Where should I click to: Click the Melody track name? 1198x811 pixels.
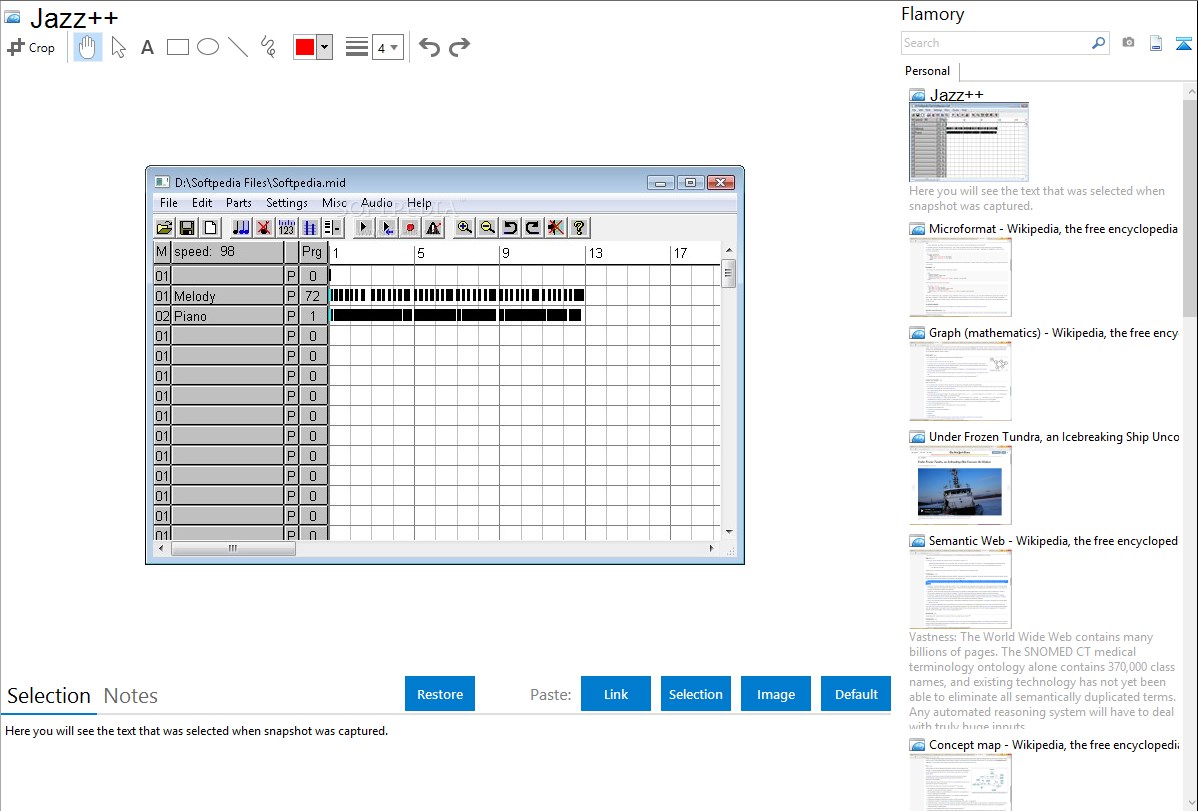(x=227, y=296)
